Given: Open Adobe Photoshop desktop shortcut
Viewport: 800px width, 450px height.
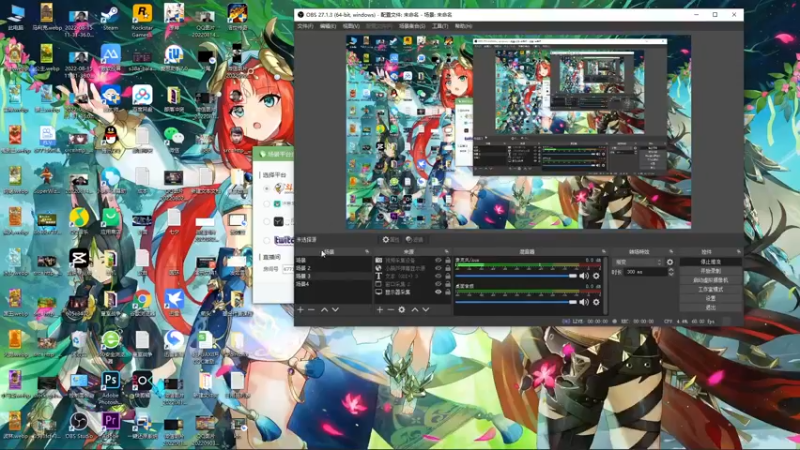Looking at the screenshot, I should pos(110,381).
